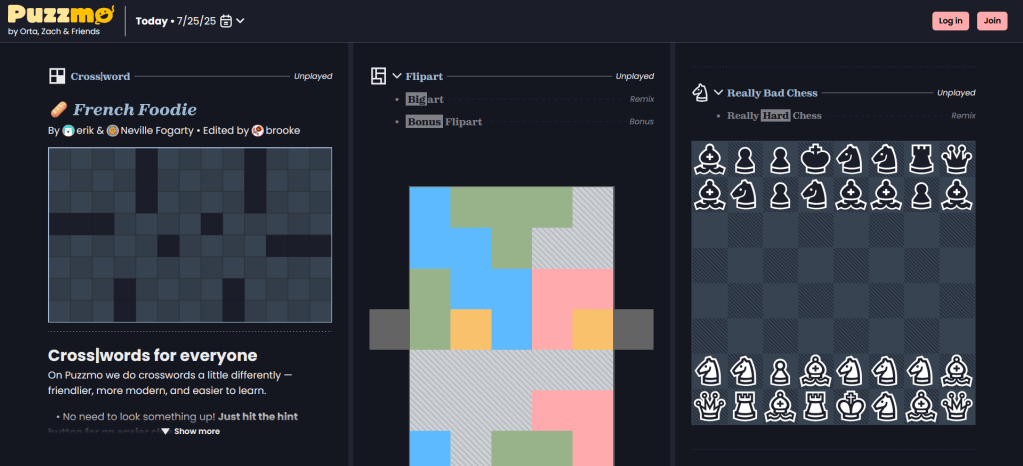Open the Big Flipart remix

425,99
